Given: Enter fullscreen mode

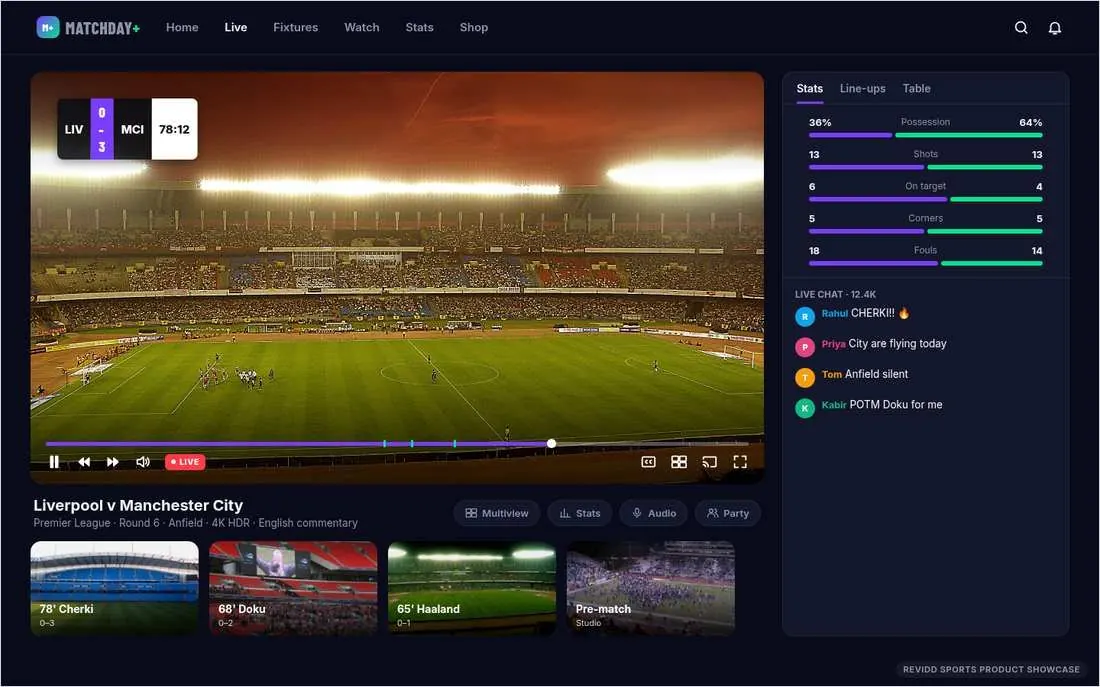Looking at the screenshot, I should tap(740, 462).
